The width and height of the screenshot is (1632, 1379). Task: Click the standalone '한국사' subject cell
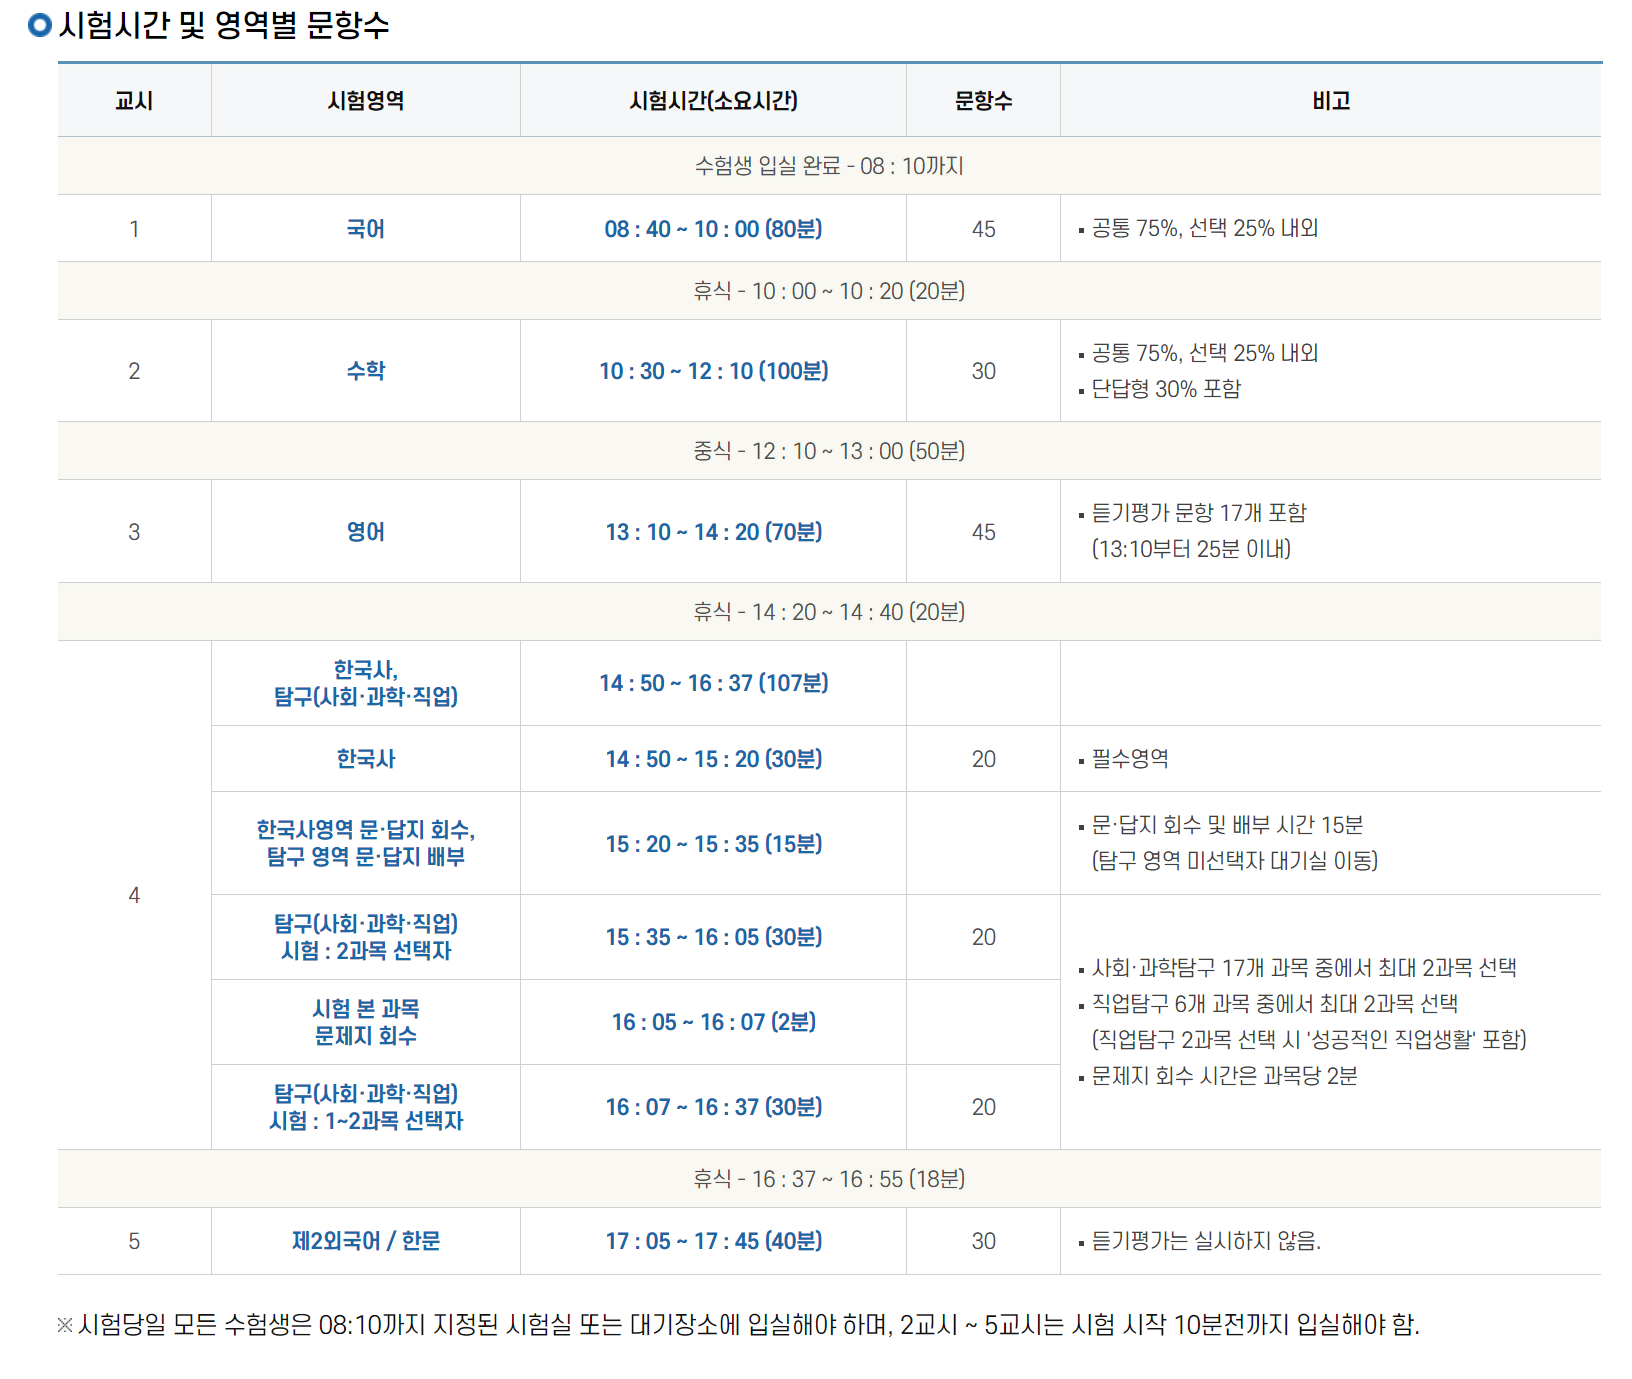pyautogui.click(x=366, y=759)
